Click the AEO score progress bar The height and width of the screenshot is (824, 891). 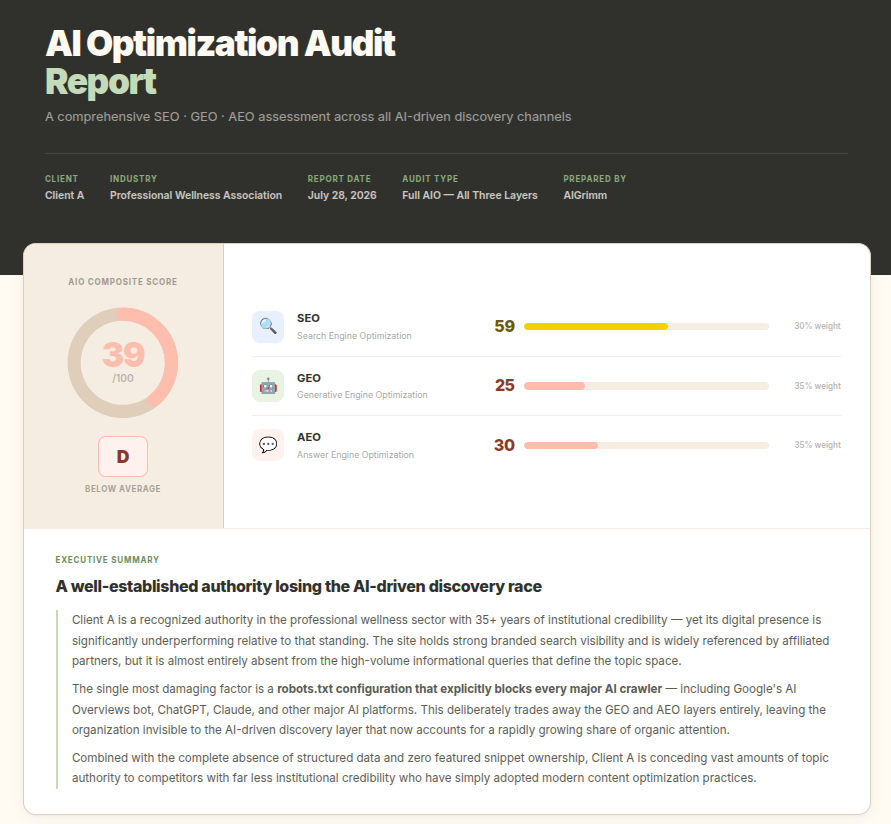[646, 445]
